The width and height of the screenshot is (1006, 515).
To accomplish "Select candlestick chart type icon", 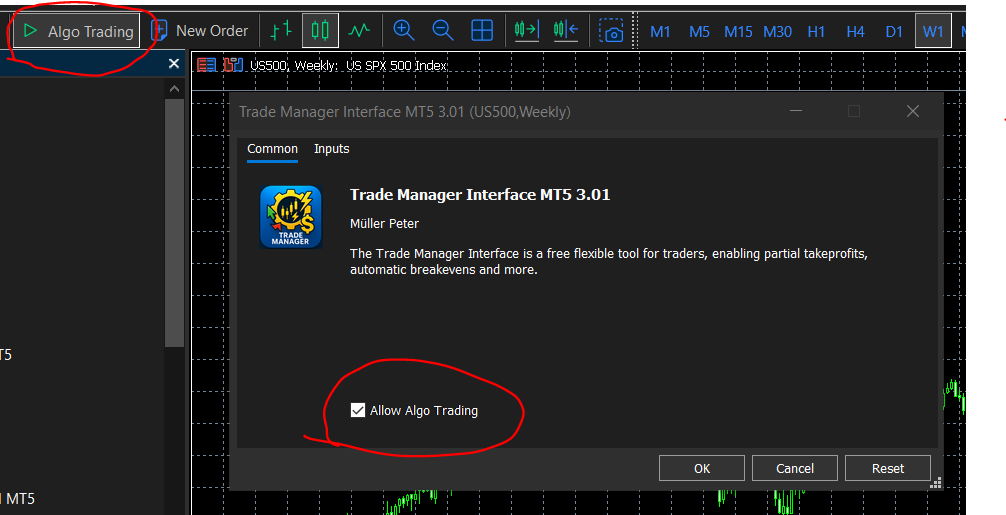I will [x=320, y=30].
